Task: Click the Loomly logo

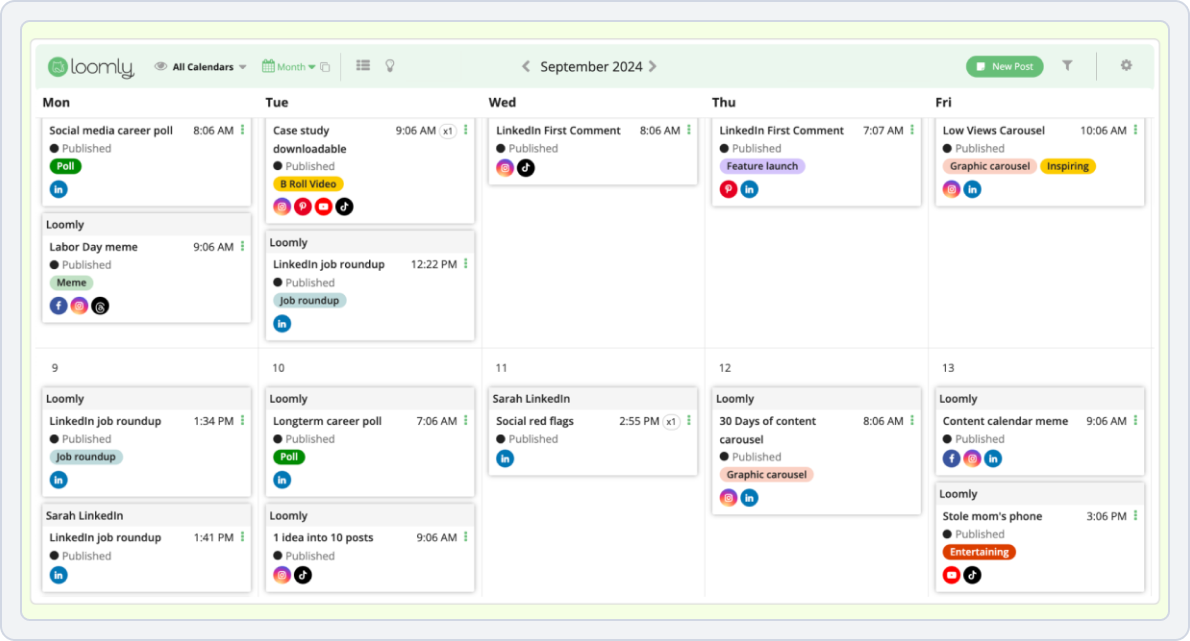Action: click(91, 66)
